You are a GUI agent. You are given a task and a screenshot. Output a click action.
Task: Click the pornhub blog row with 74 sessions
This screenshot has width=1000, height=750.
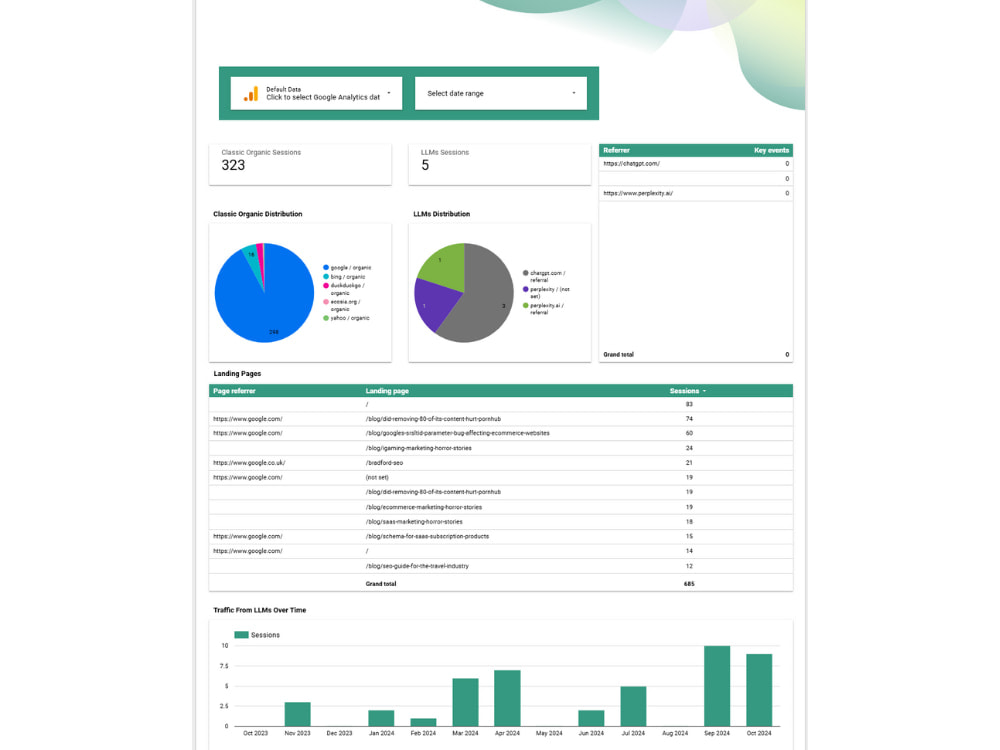[x=501, y=419]
